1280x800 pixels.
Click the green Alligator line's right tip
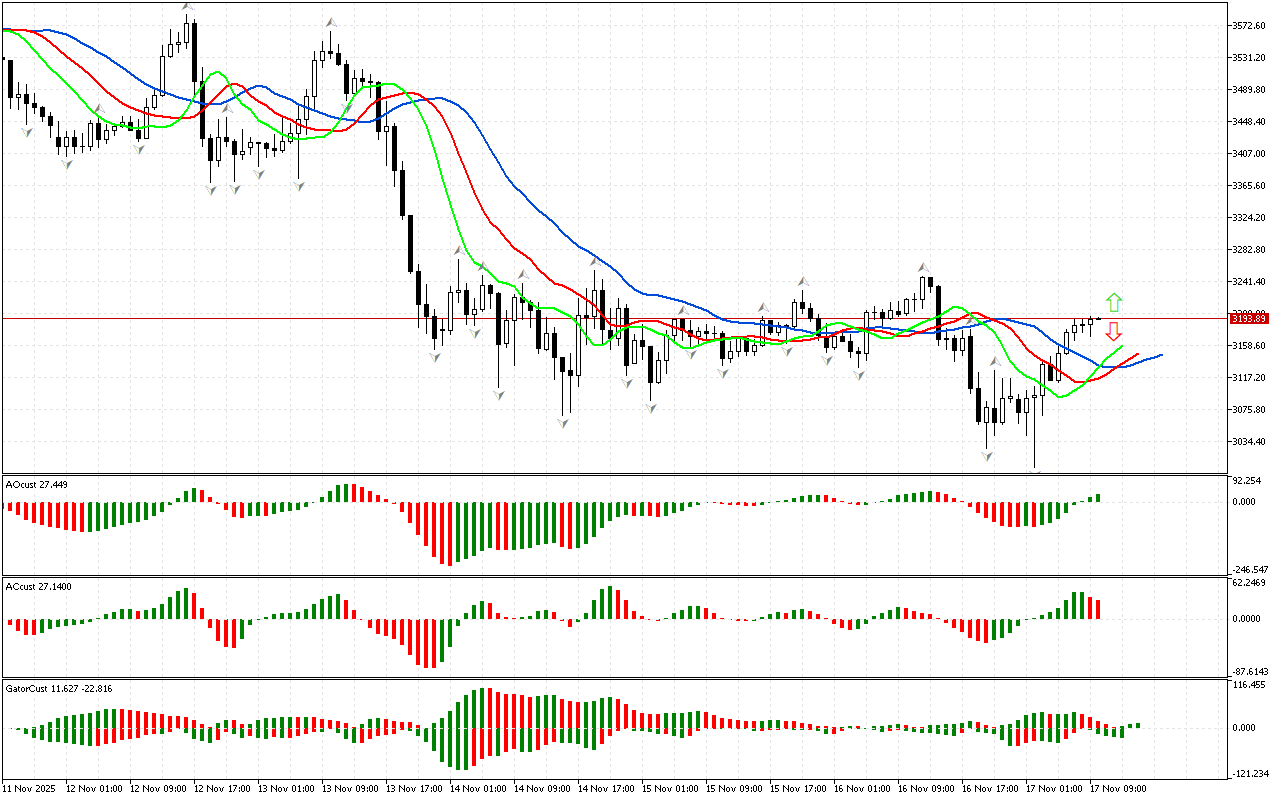1121,347
